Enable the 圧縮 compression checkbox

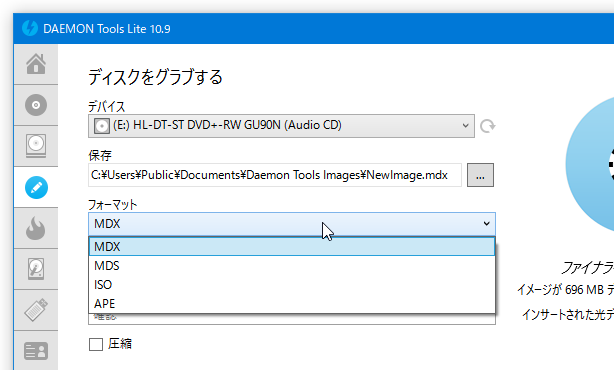pyautogui.click(x=96, y=344)
